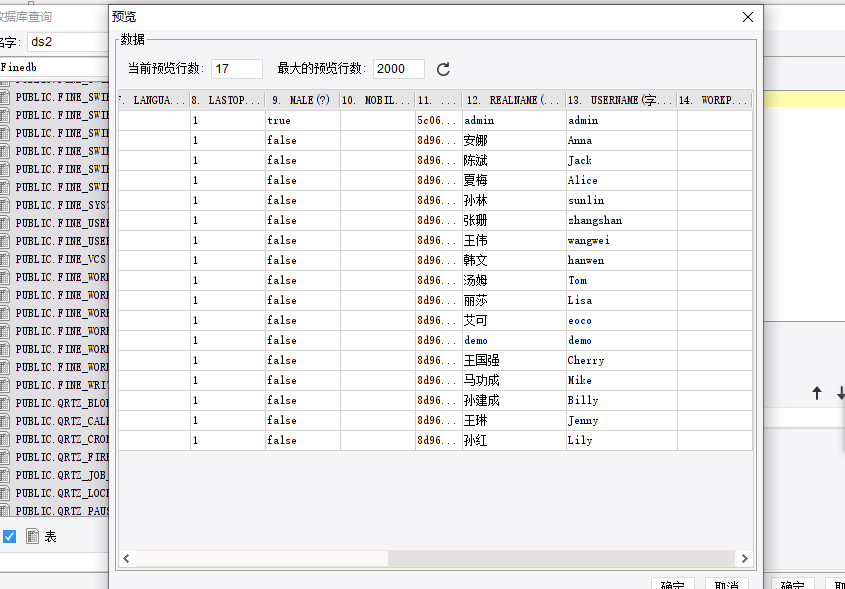The width and height of the screenshot is (845, 589).
Task: Click the REALNAME column header
Action: (x=514, y=100)
